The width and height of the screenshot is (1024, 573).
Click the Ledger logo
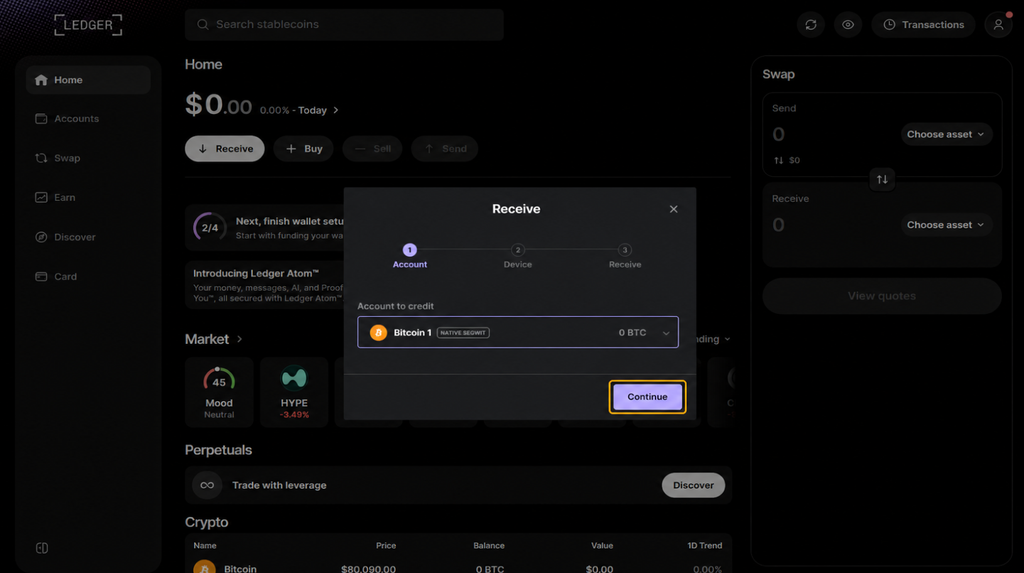[88, 25]
